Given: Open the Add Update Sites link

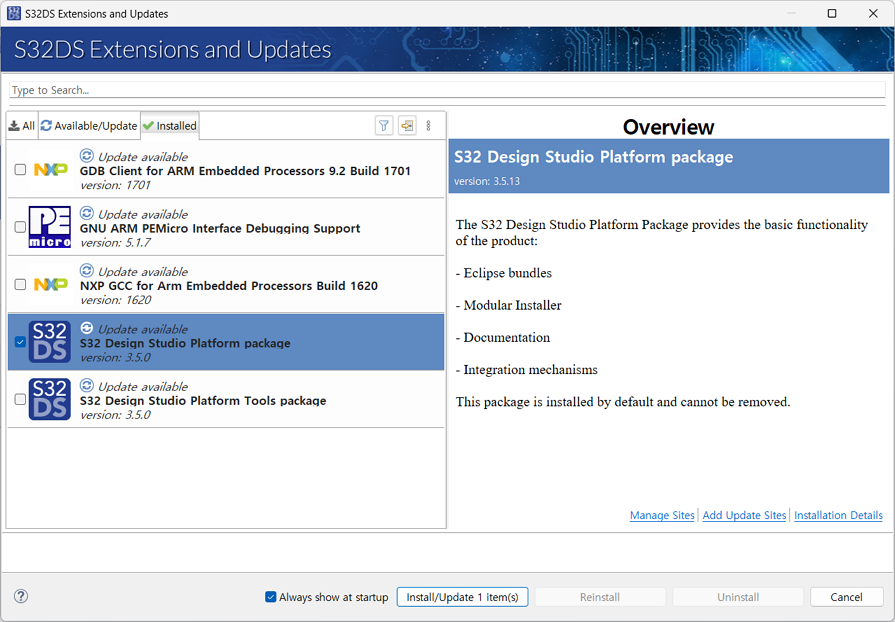Looking at the screenshot, I should 744,515.
